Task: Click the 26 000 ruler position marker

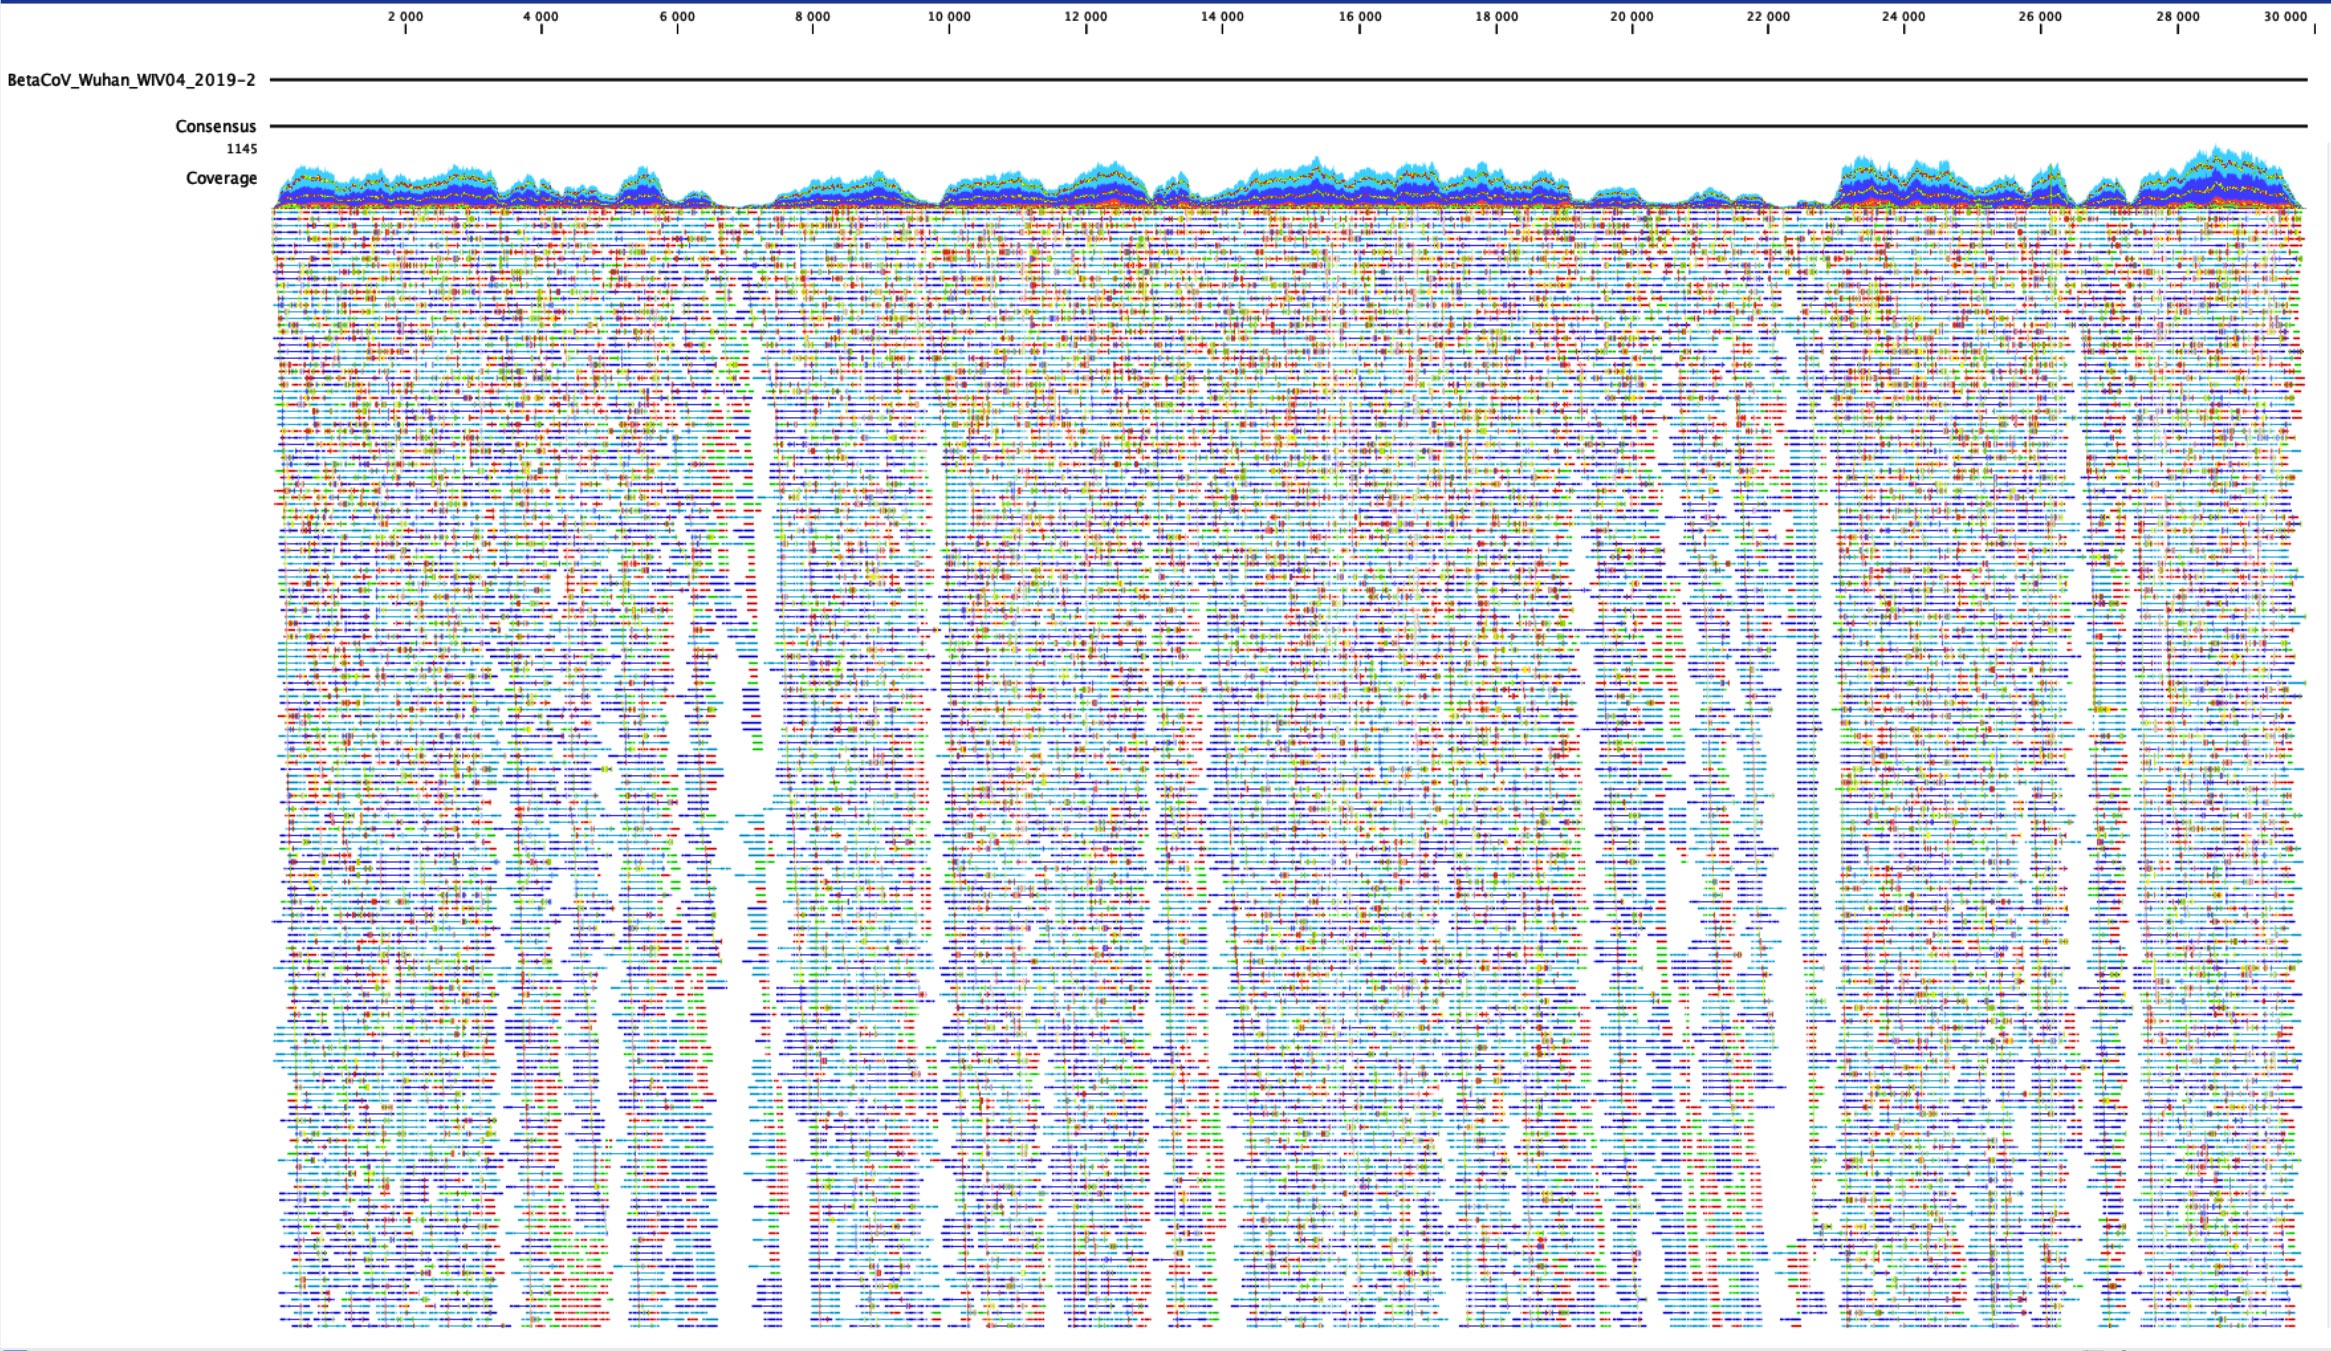Action: (x=2040, y=17)
